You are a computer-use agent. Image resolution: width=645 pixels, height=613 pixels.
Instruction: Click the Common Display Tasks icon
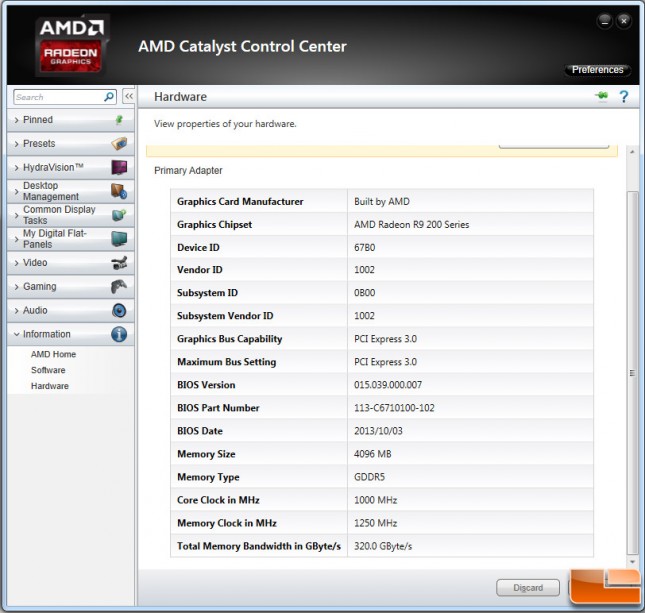pyautogui.click(x=119, y=215)
